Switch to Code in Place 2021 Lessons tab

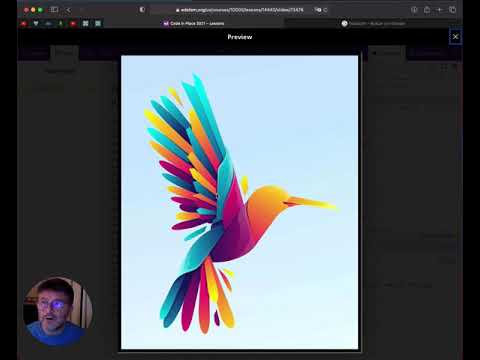tap(193, 23)
